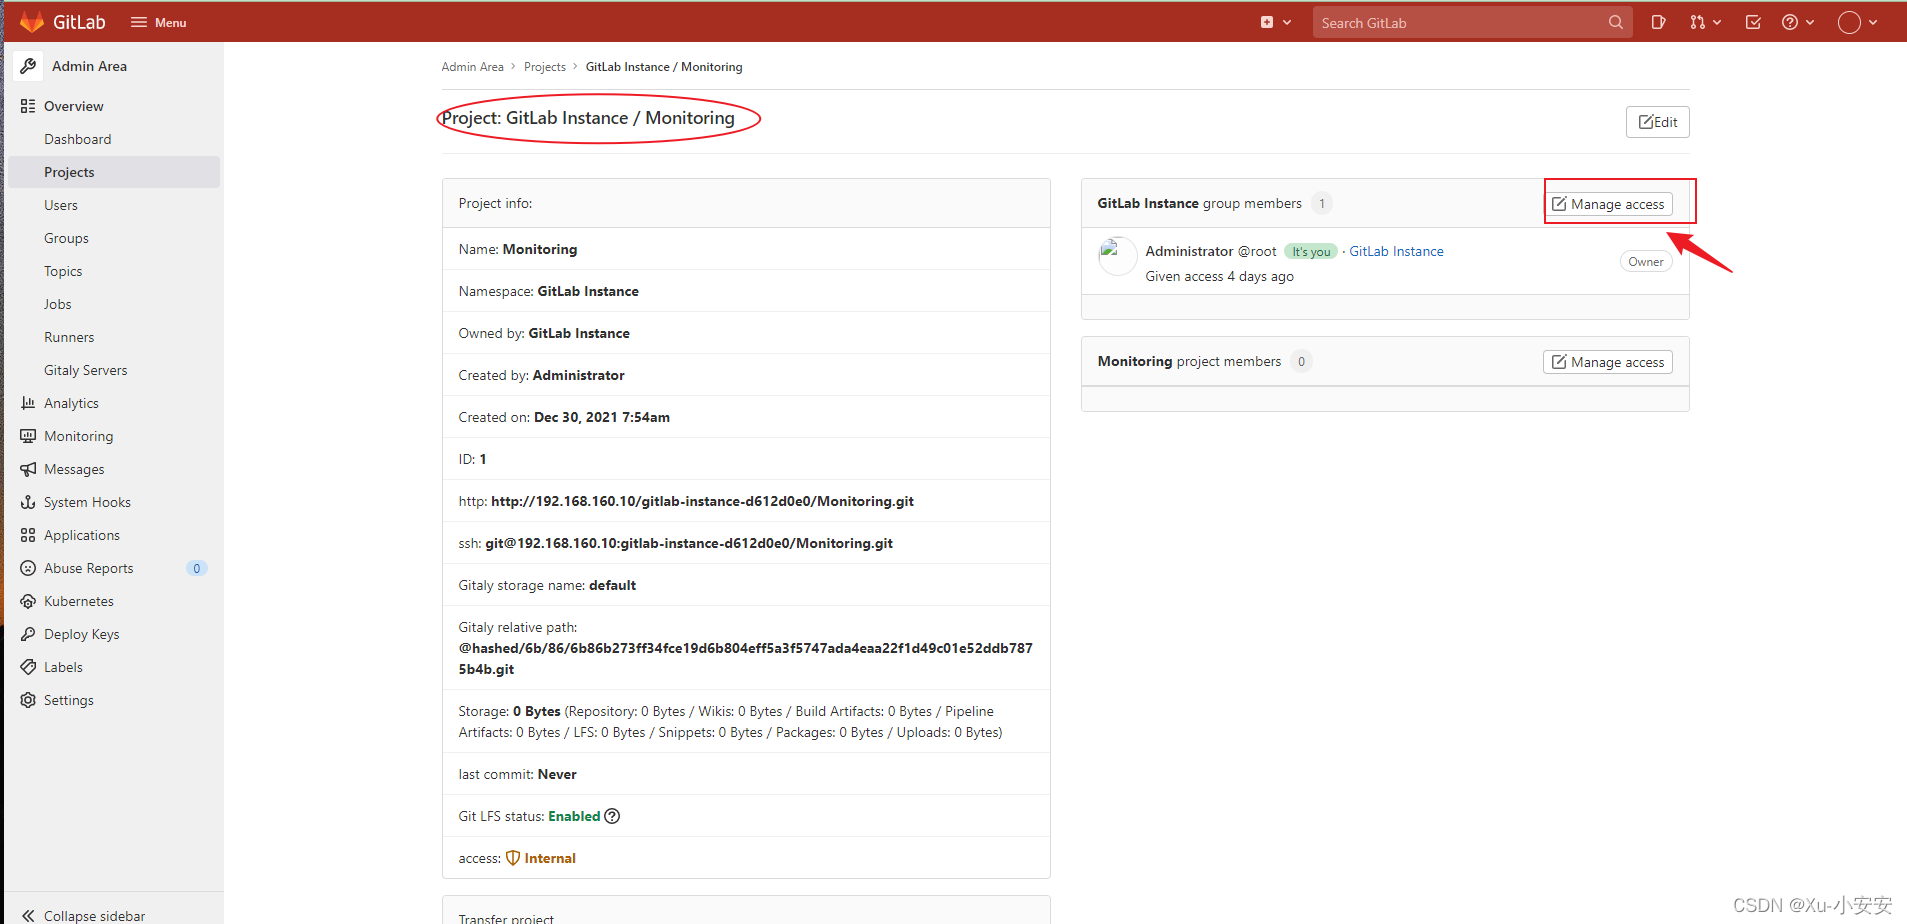Image resolution: width=1907 pixels, height=924 pixels.
Task: Click the Git LFS status help icon
Action: [x=612, y=816]
